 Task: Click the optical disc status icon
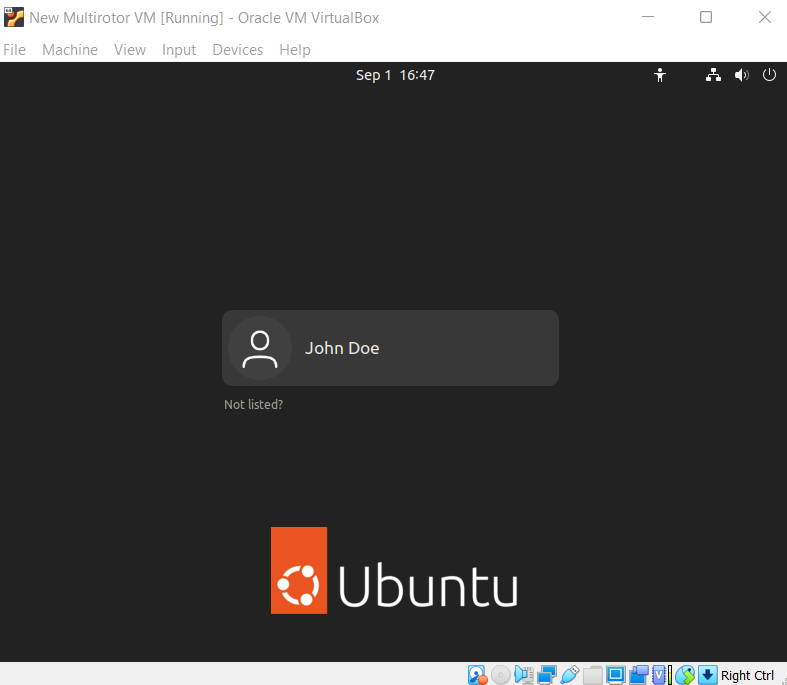[x=500, y=675]
